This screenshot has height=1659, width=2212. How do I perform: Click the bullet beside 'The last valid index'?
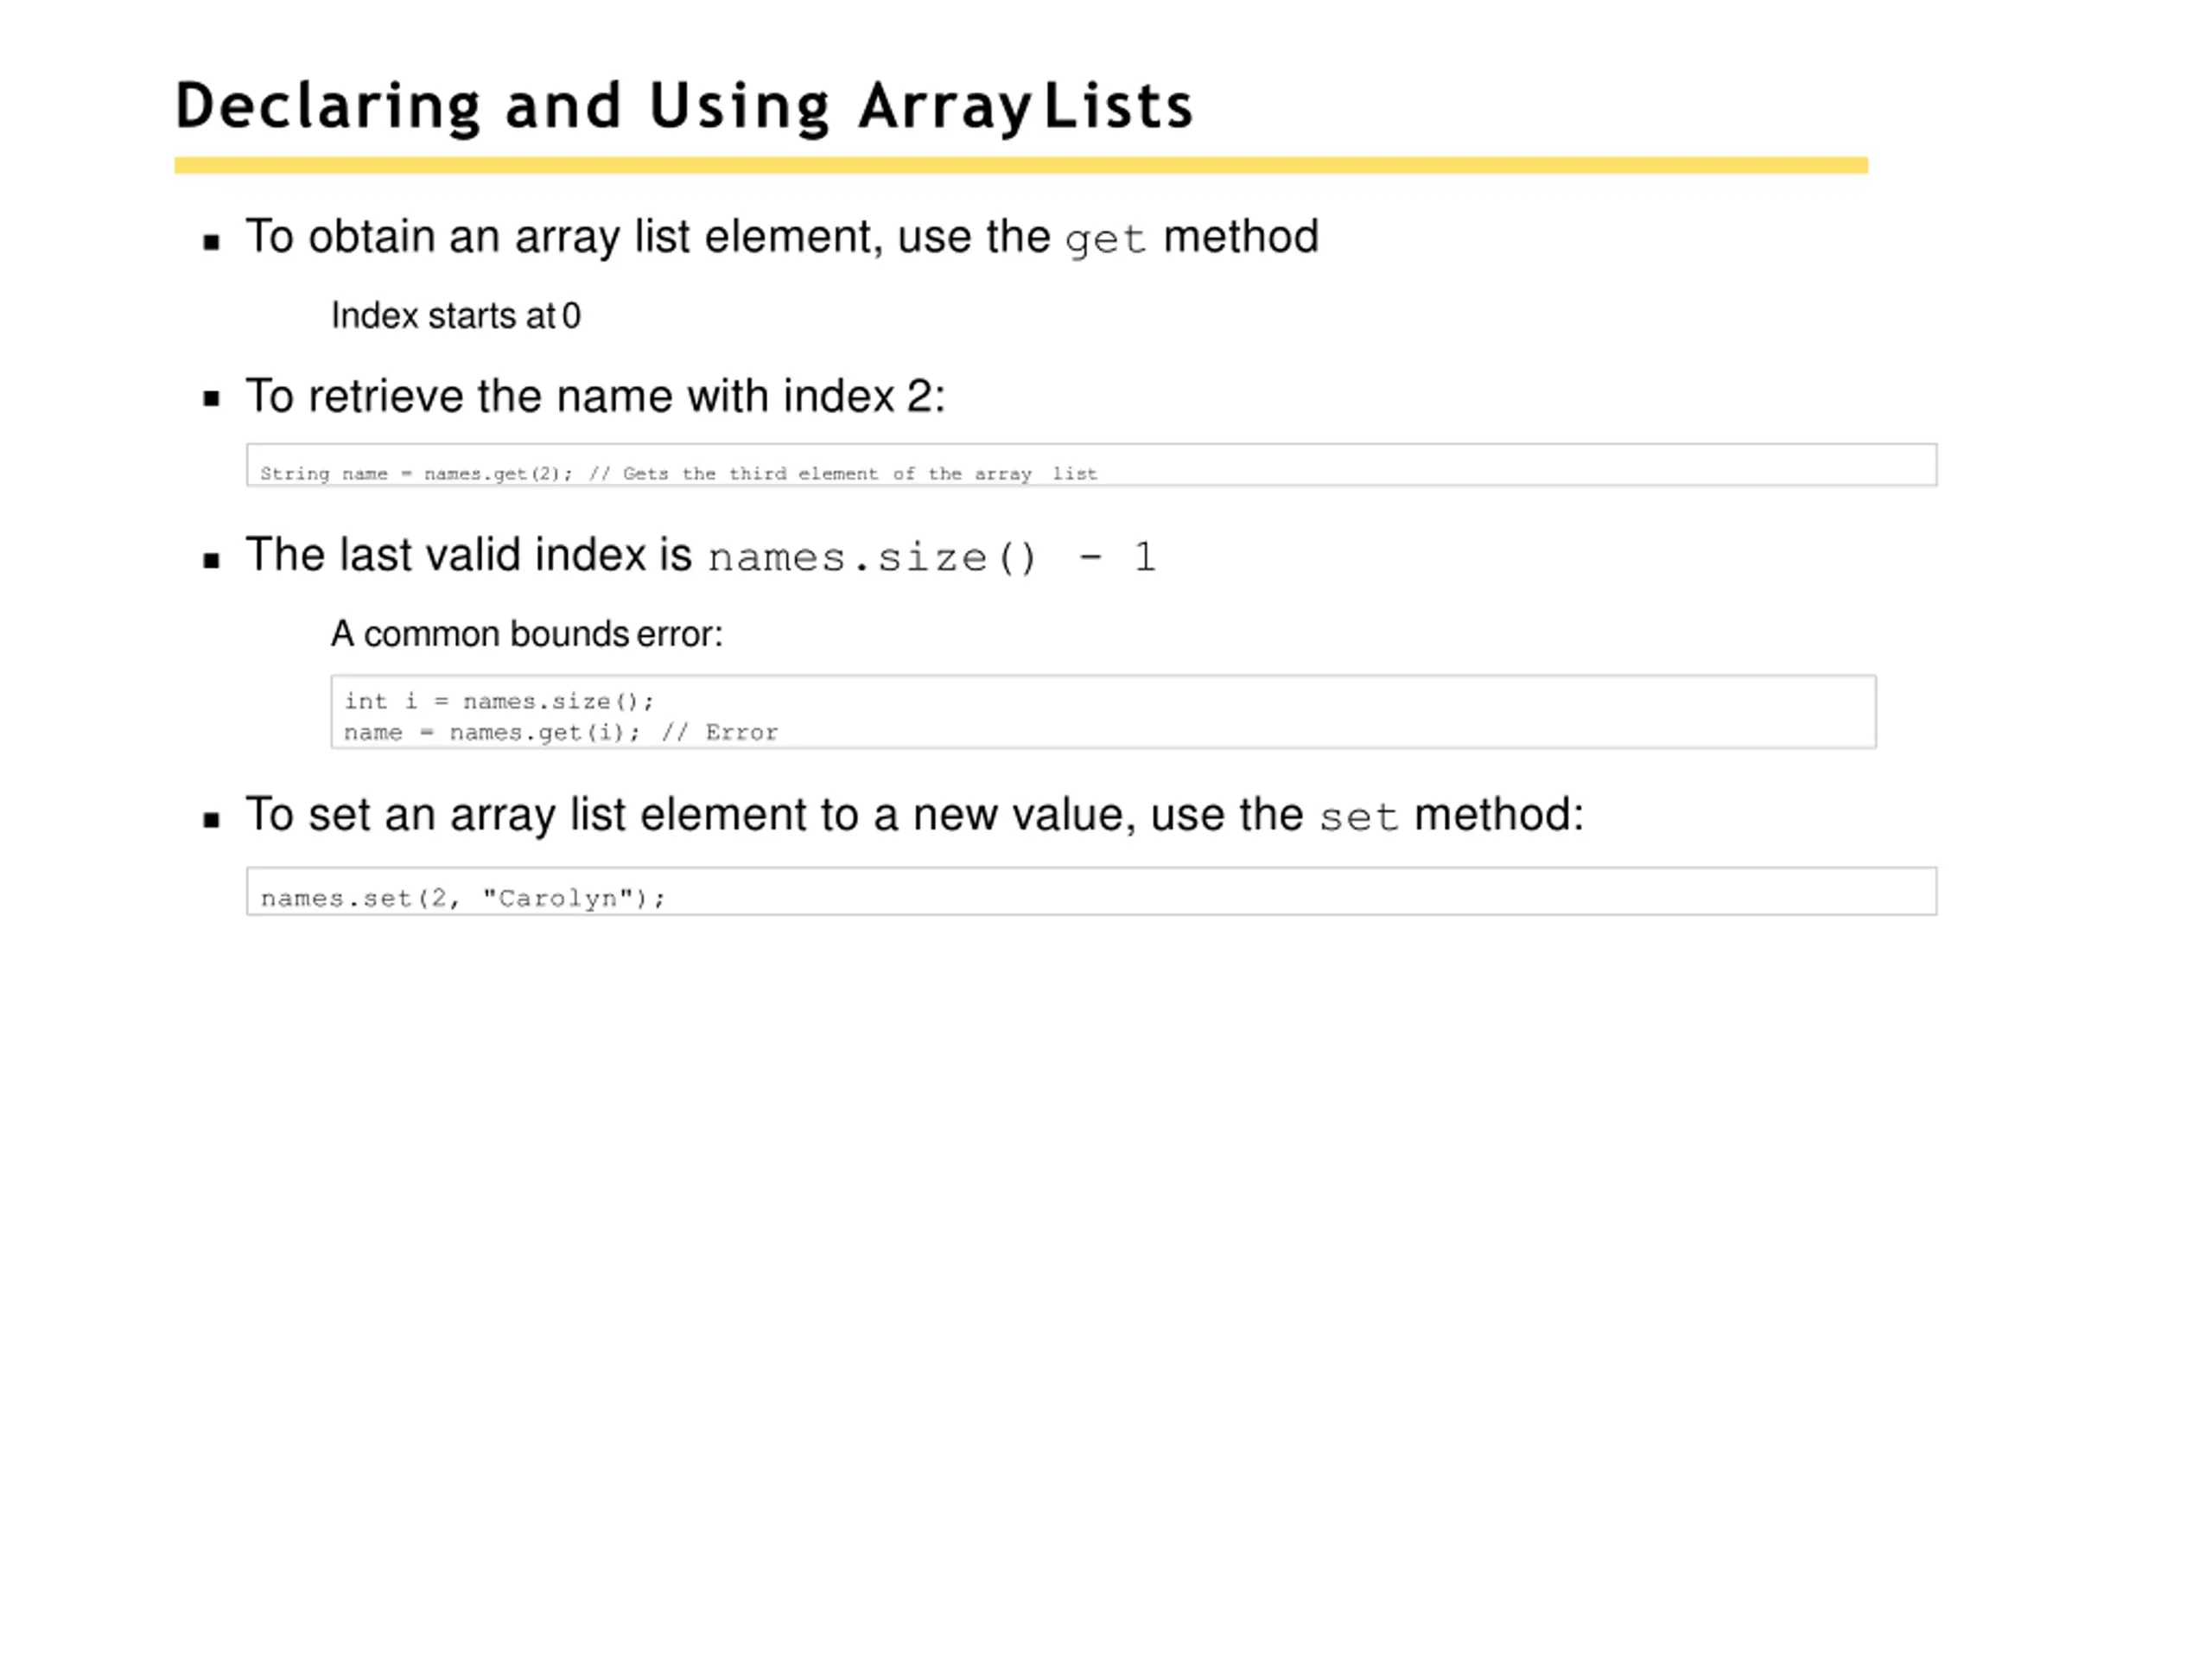click(211, 560)
